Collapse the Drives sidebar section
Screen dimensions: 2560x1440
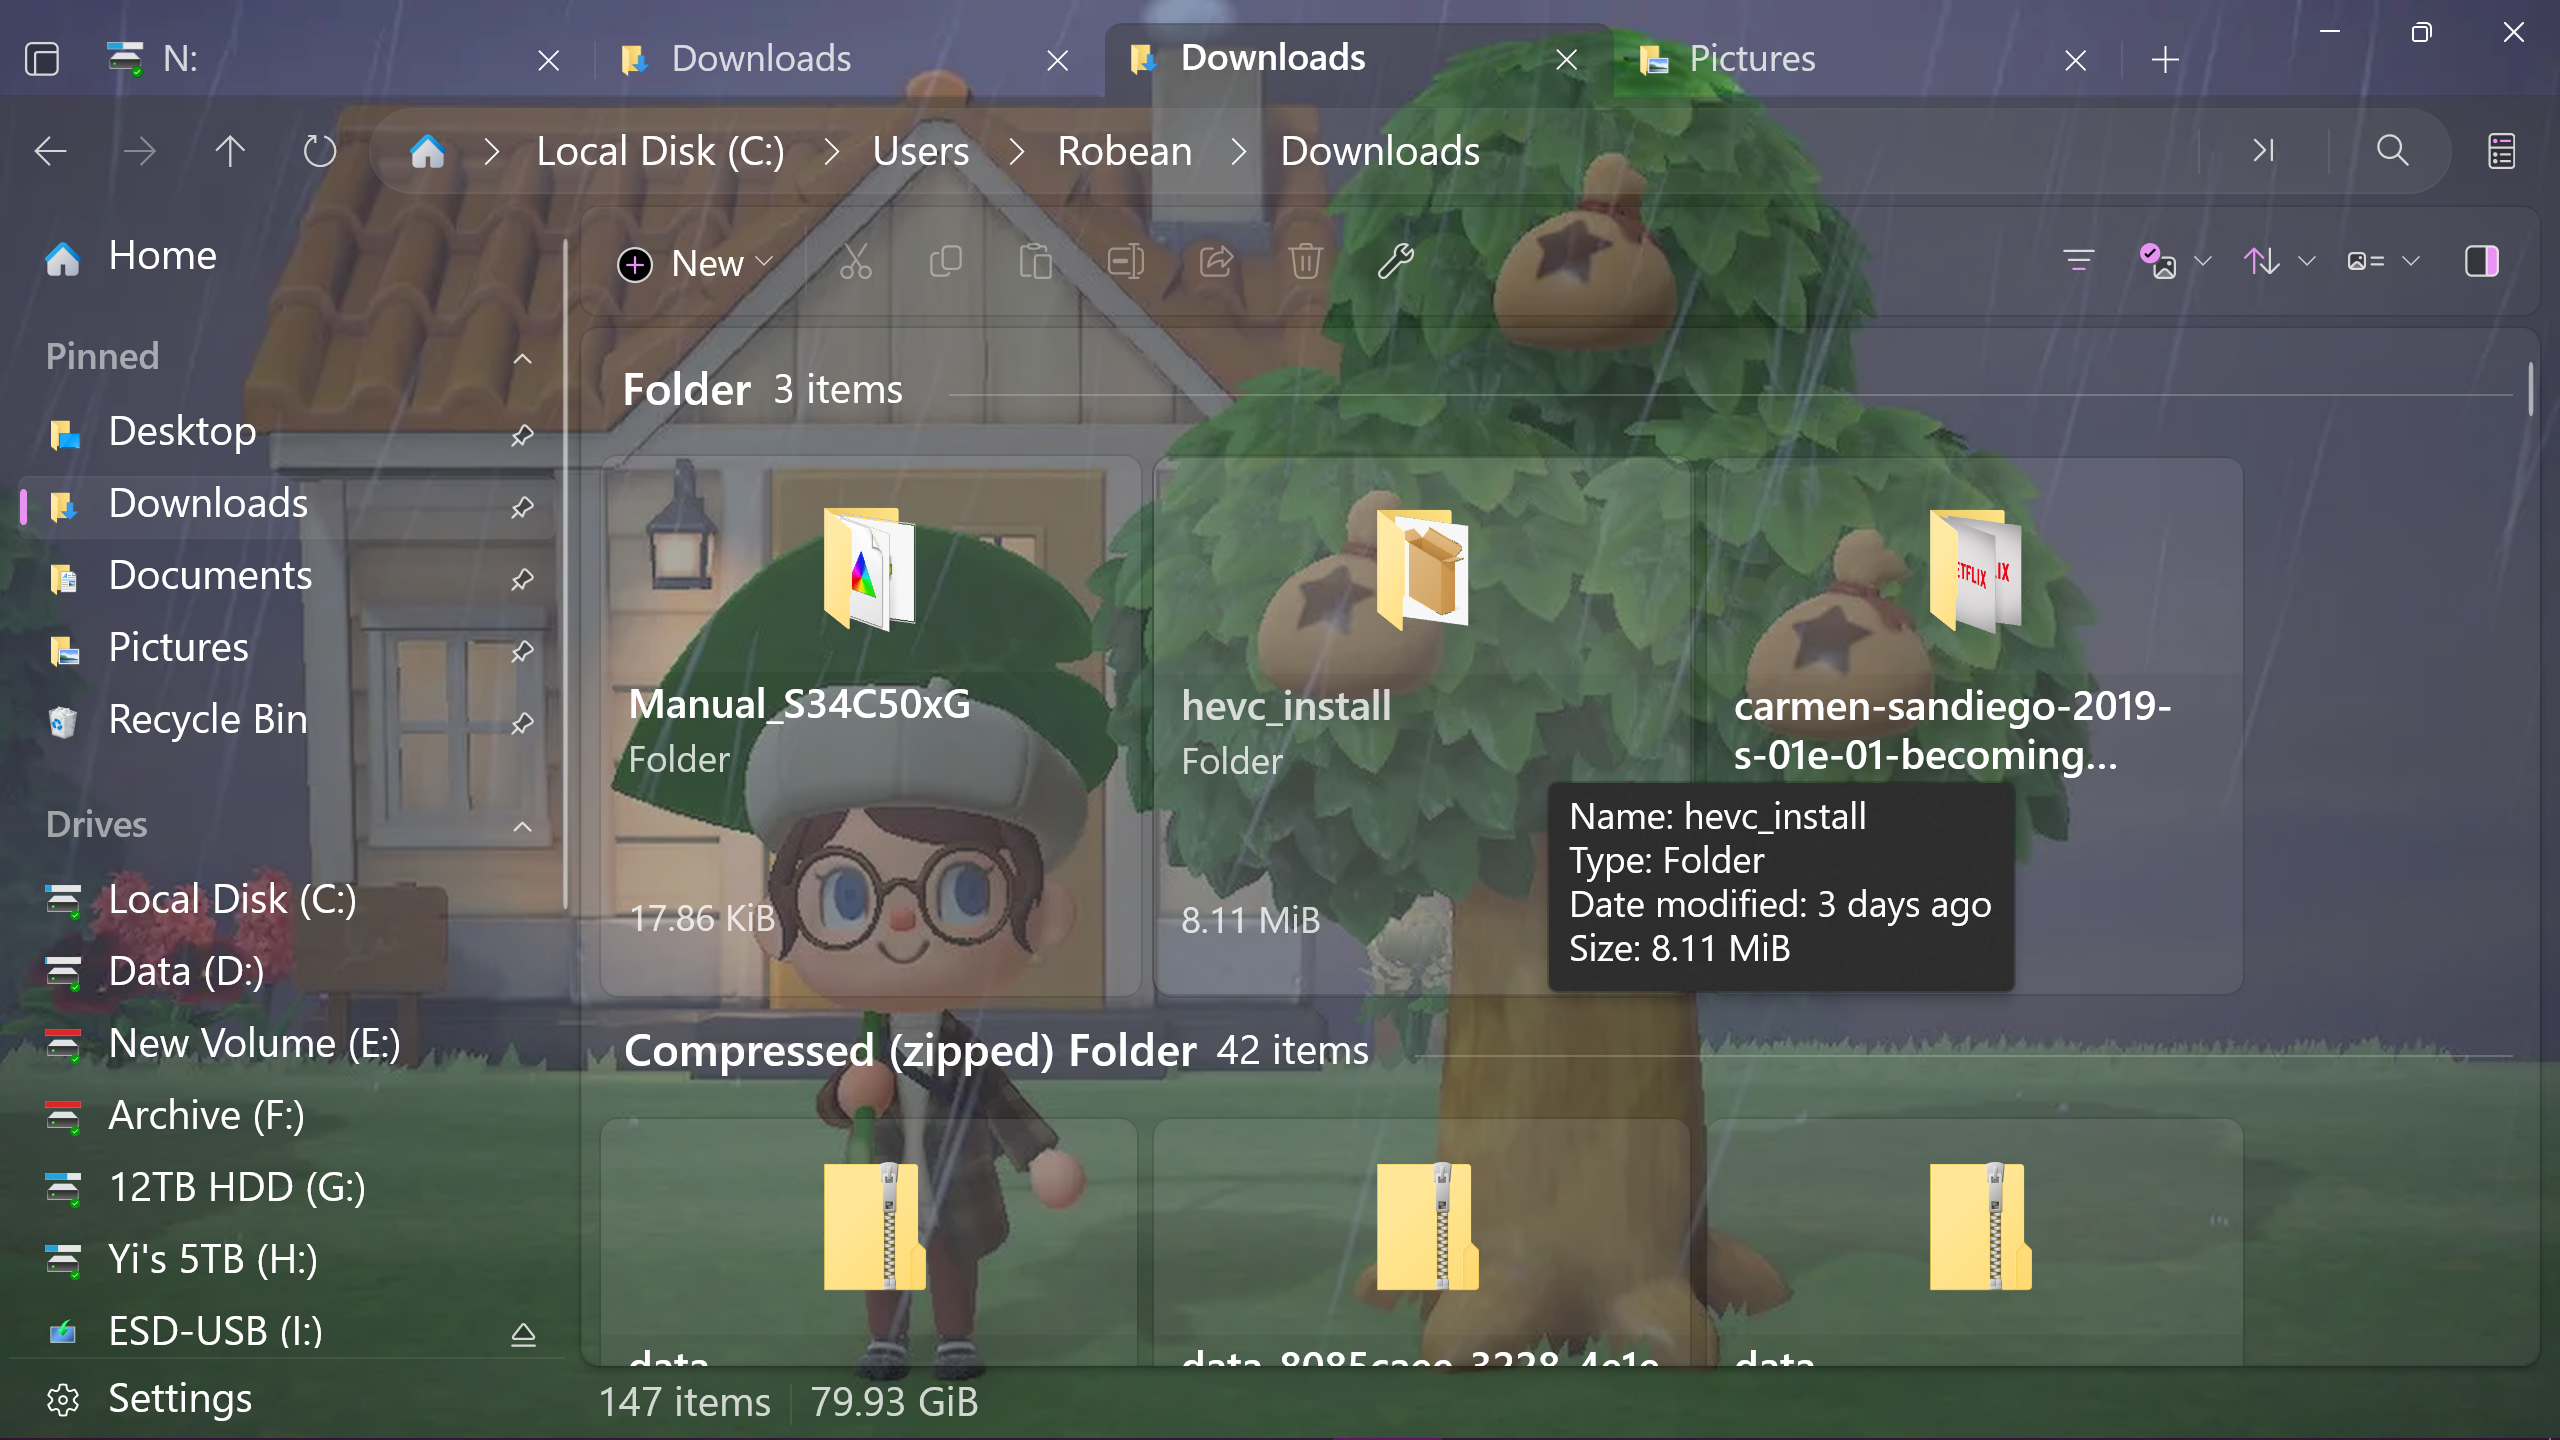point(522,826)
